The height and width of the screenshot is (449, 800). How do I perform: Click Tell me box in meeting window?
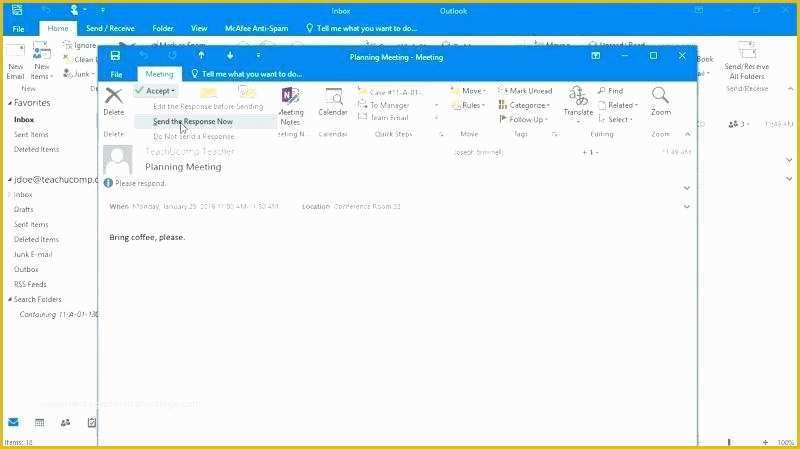pyautogui.click(x=247, y=74)
